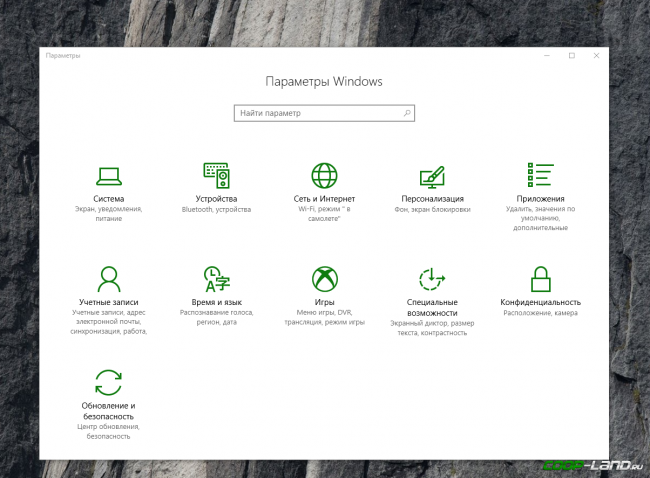Image resolution: width=650 pixels, height=478 pixels.
Task: Click 'Удалить, значения по умолчанию' description
Action: point(540,218)
